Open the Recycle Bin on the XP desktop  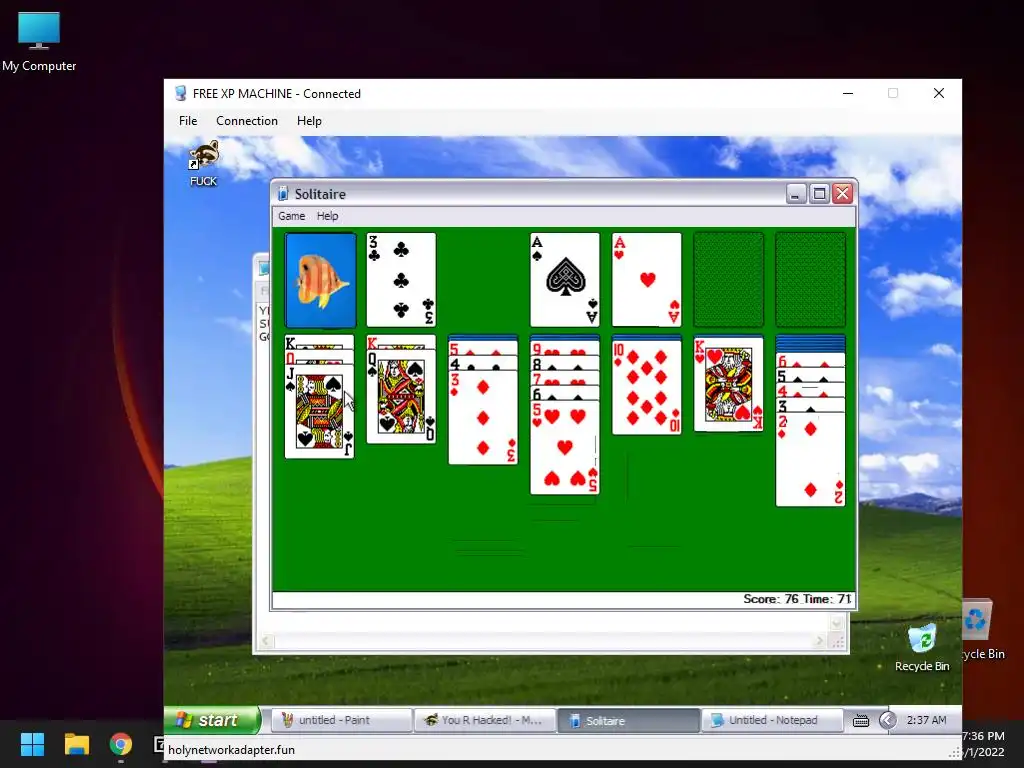922,647
